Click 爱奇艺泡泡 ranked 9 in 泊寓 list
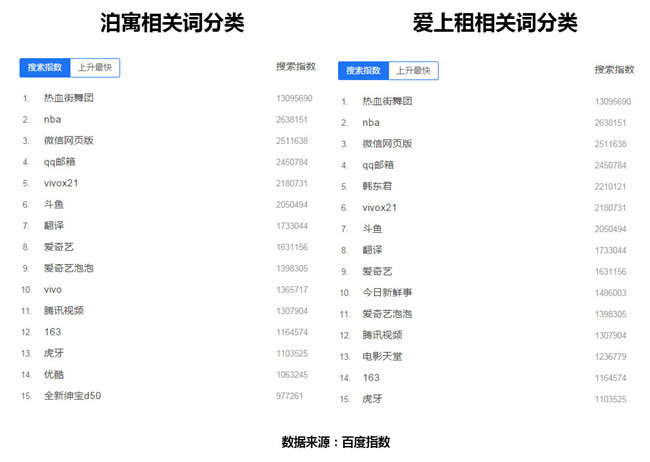The height and width of the screenshot is (462, 650). (69, 268)
